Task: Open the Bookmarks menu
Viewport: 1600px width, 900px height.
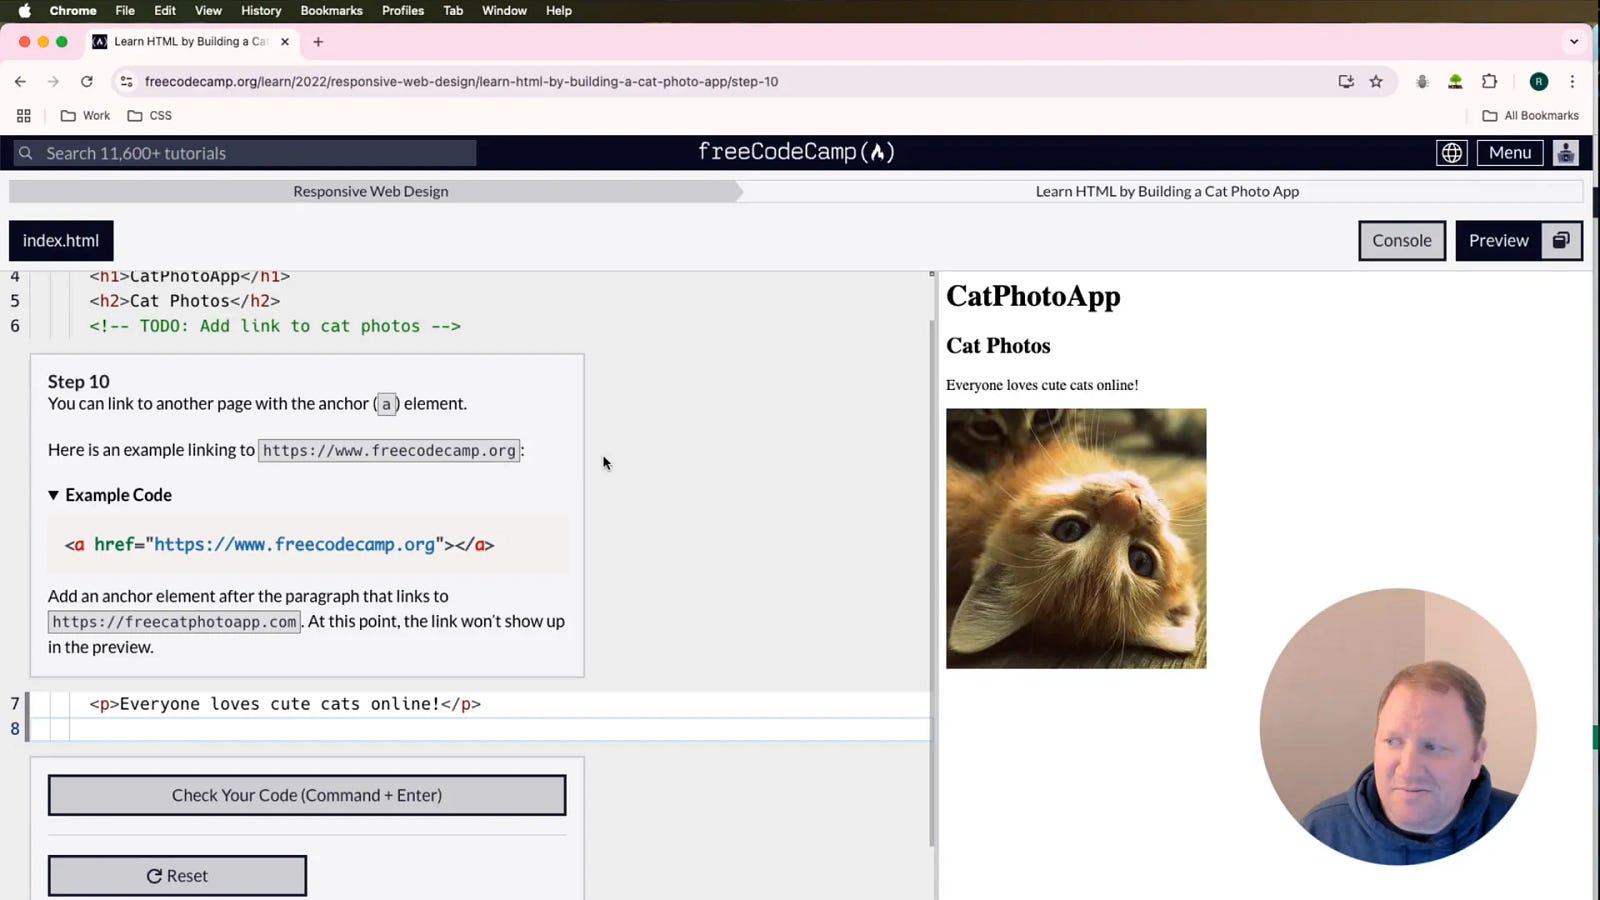Action: (331, 11)
